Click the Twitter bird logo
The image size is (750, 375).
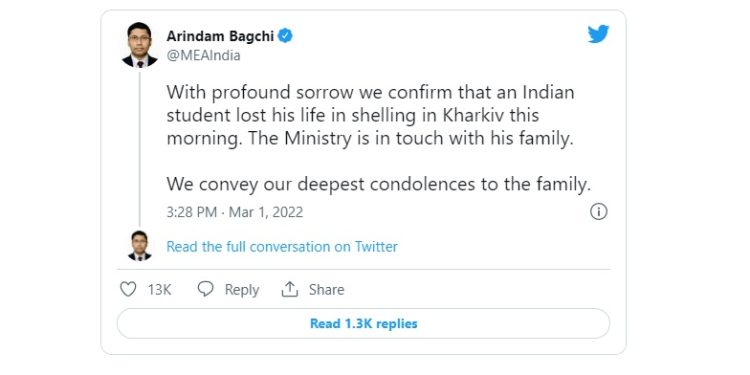click(x=598, y=34)
